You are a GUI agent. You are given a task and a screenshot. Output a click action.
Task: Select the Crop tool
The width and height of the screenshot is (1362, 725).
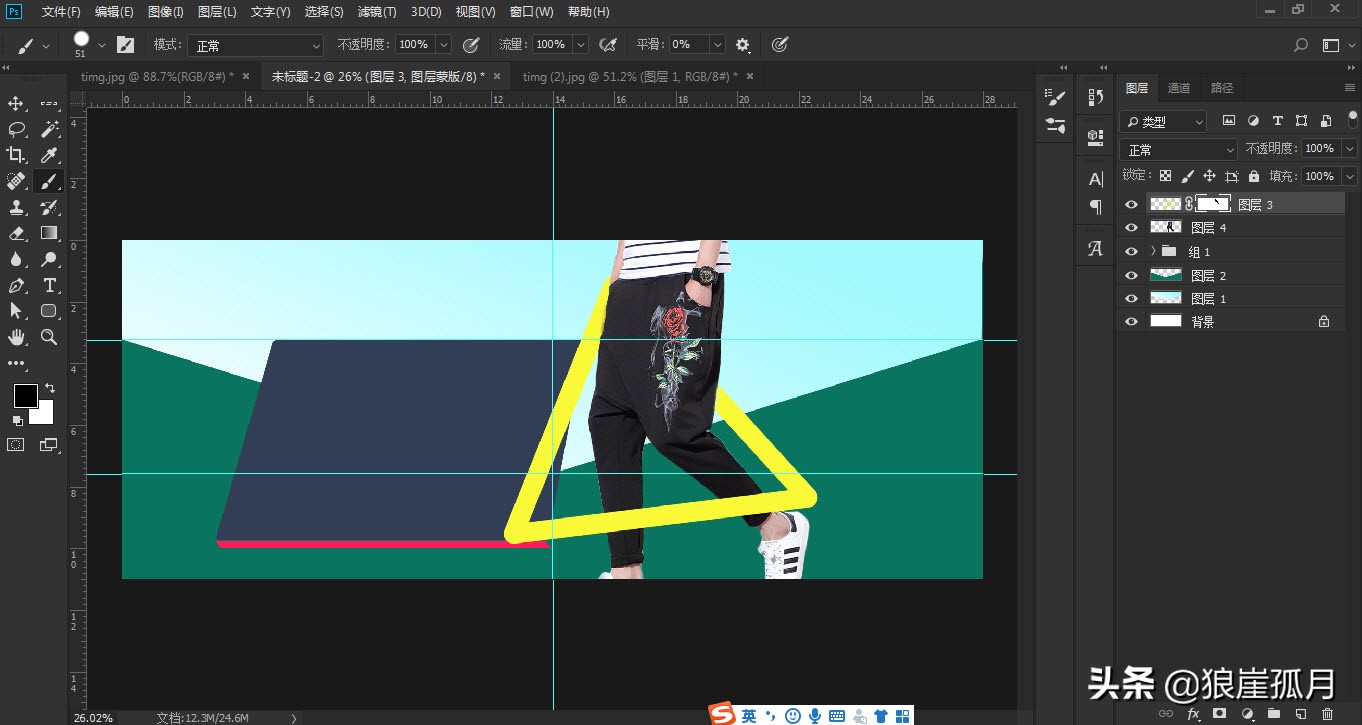(16, 155)
